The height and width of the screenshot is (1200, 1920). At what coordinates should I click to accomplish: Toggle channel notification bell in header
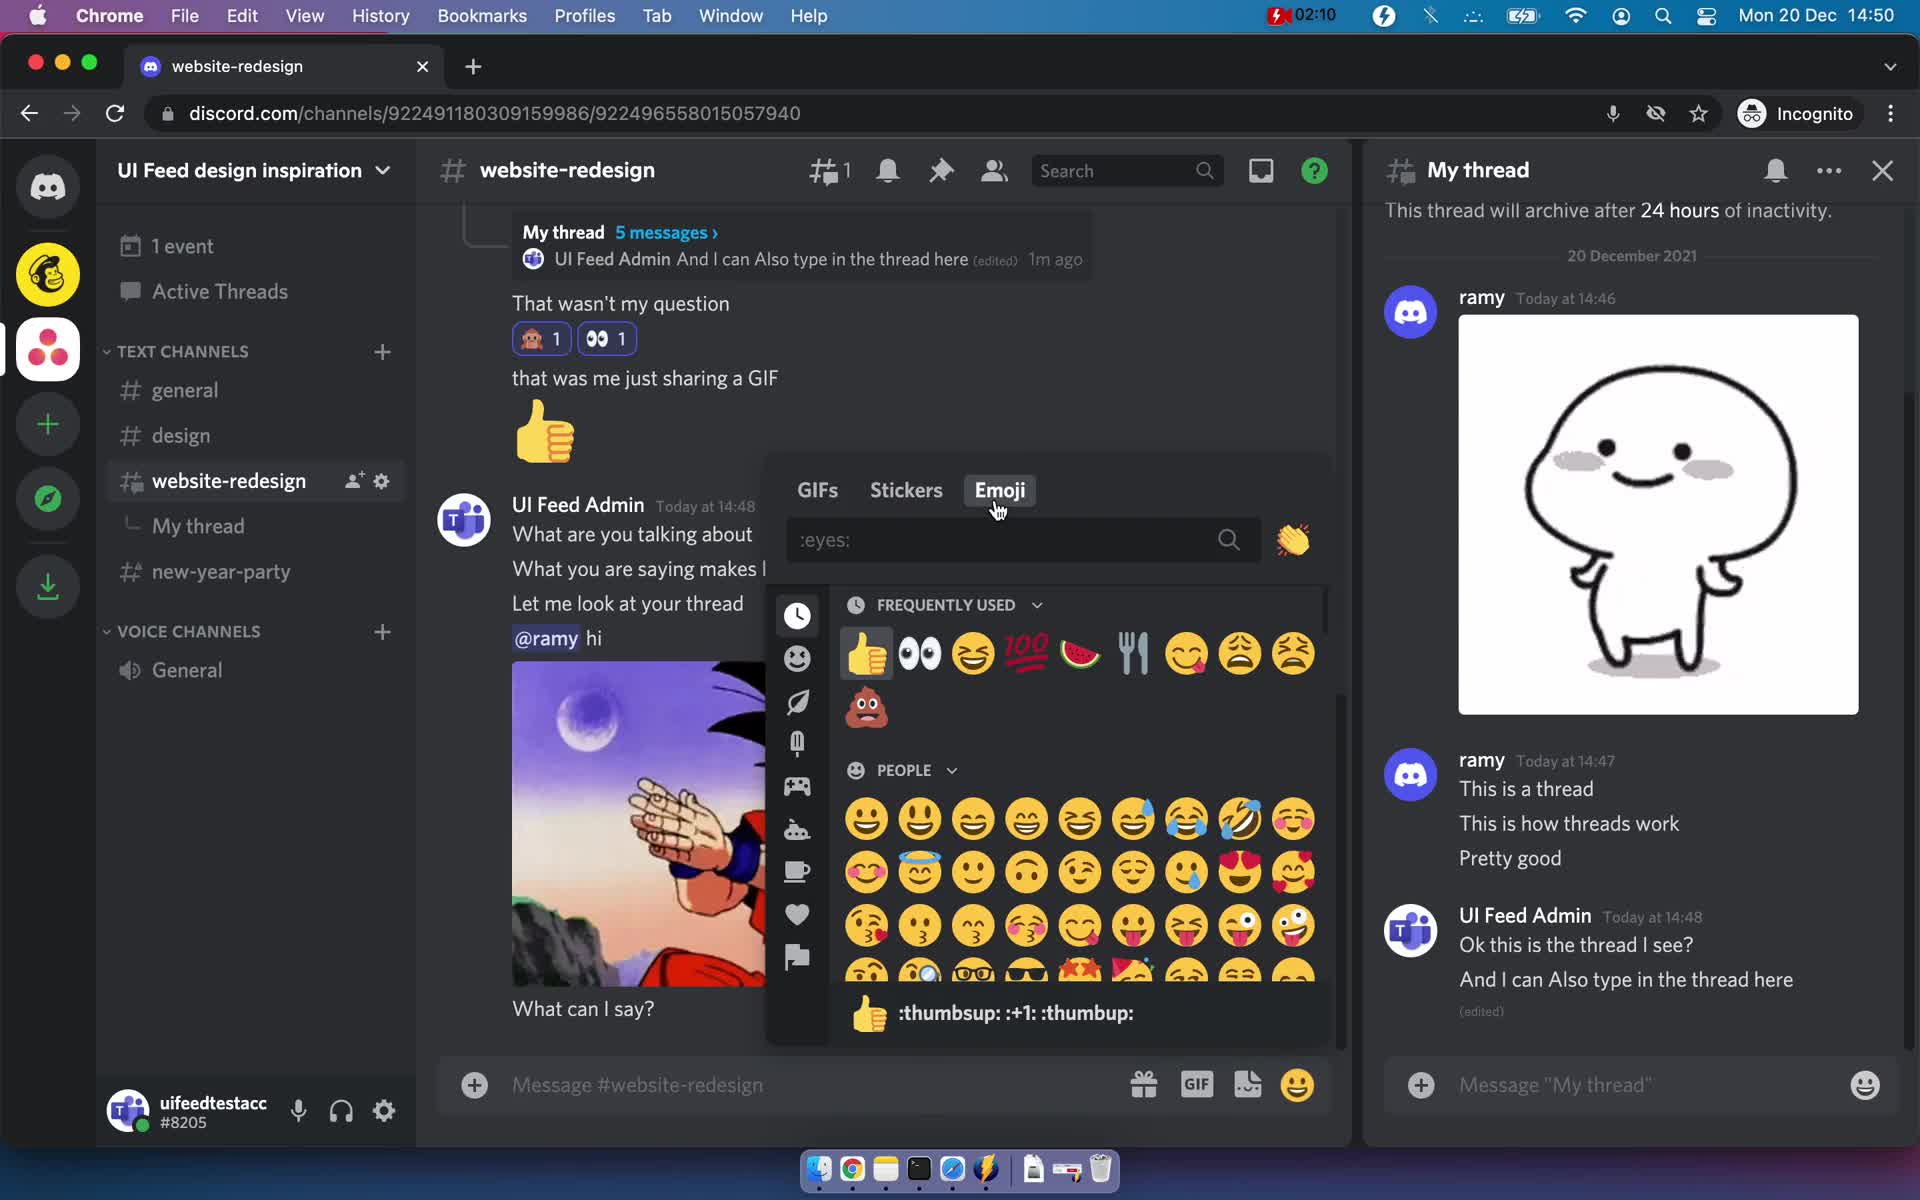888,171
